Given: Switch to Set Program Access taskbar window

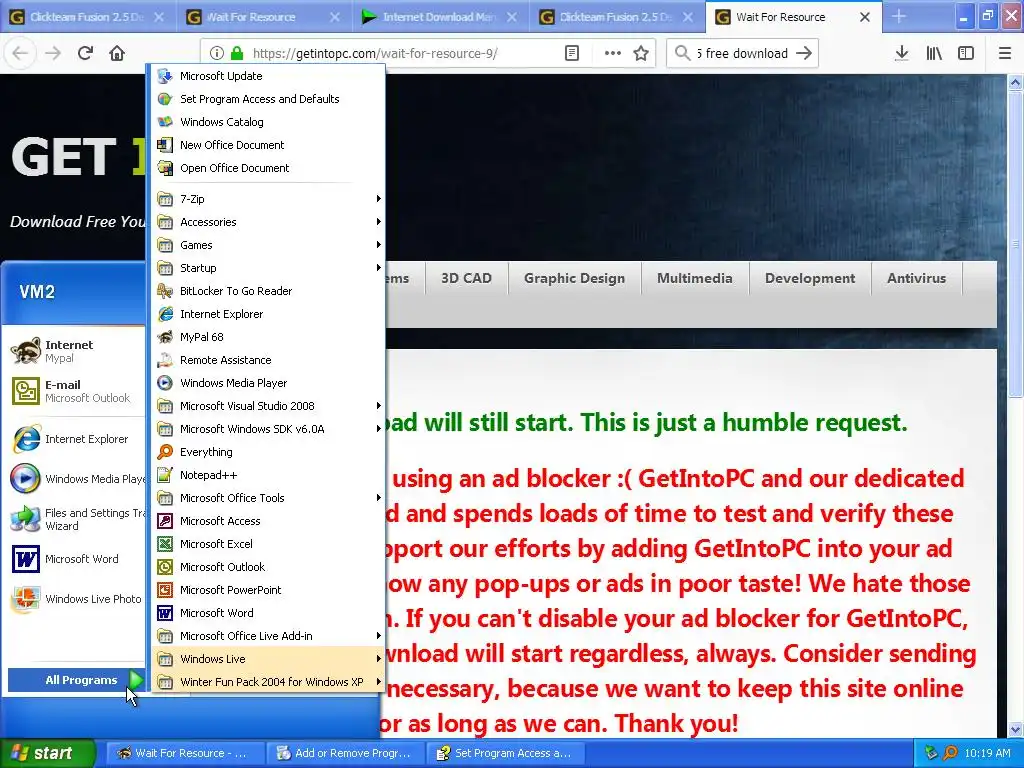Looking at the screenshot, I should 505,753.
